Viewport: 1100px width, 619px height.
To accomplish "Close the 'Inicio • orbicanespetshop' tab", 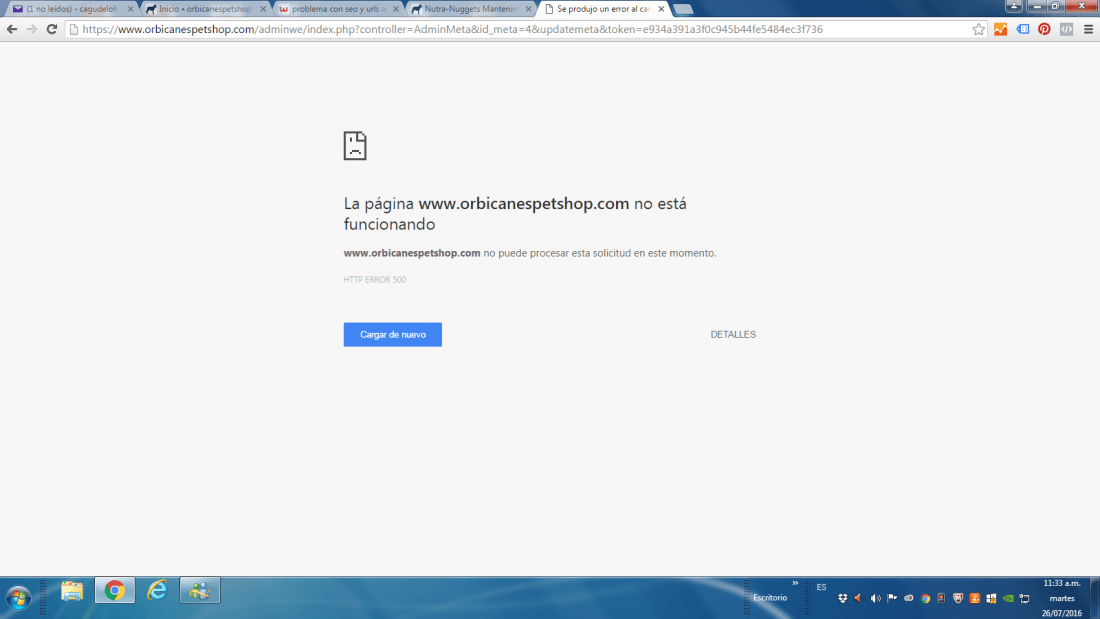I will (263, 9).
